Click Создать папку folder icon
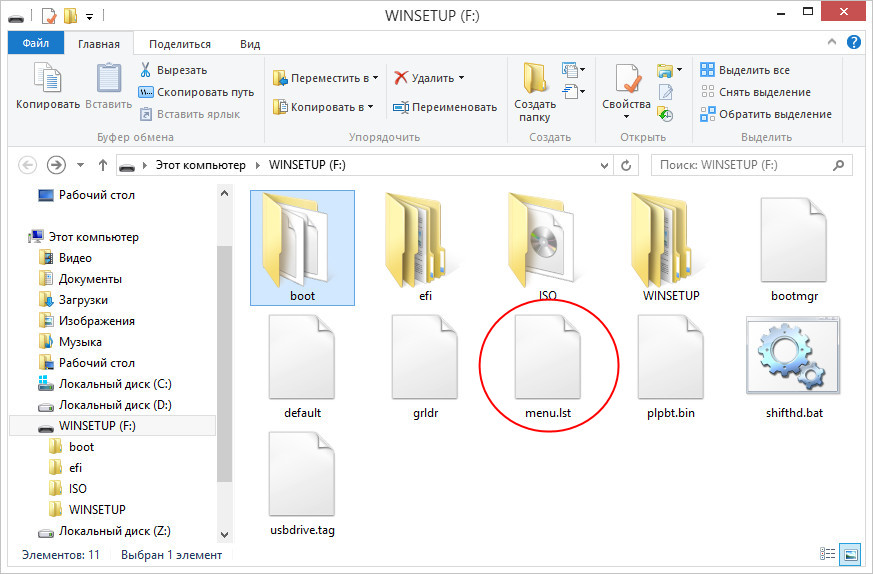This screenshot has height=574, width=873. 534,78
